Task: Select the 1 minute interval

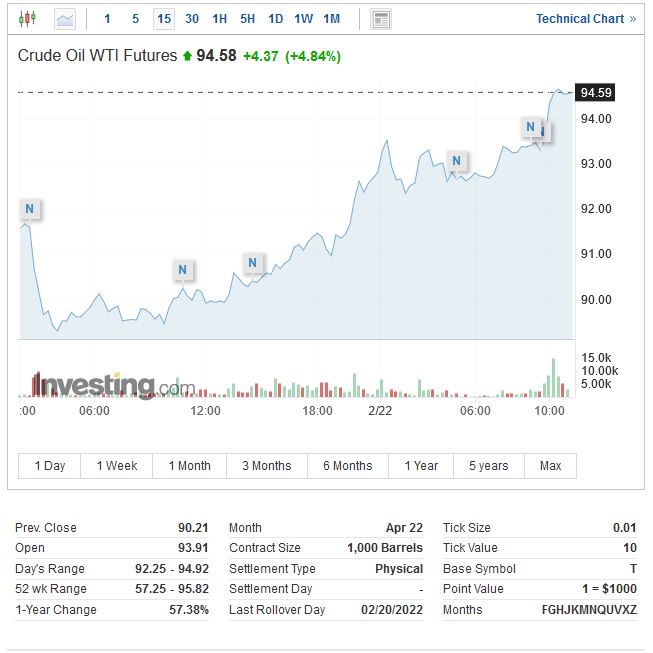Action: 108,19
